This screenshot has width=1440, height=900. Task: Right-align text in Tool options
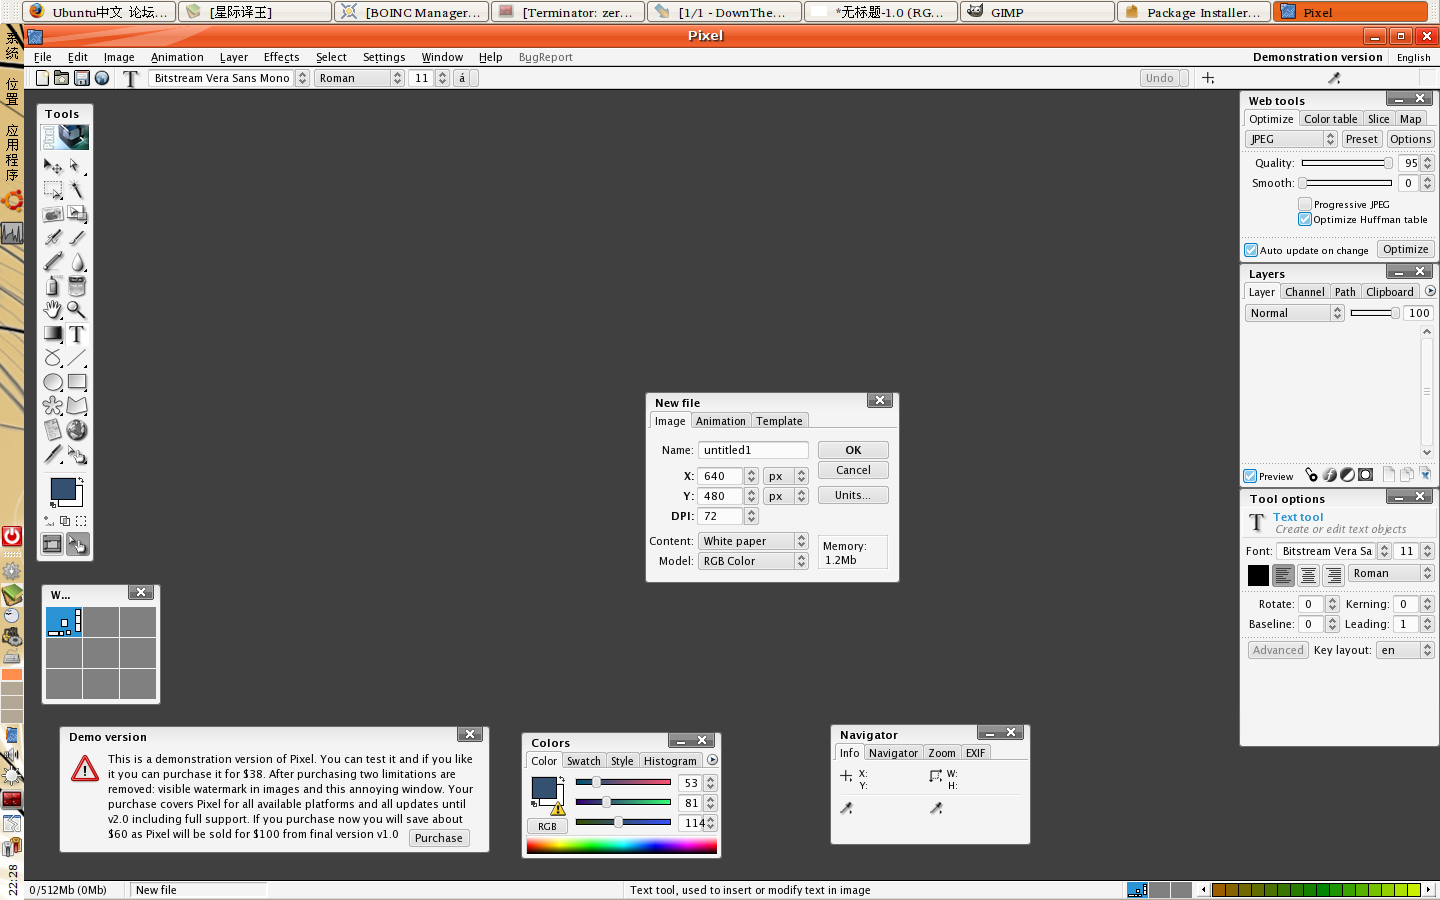coord(1333,575)
